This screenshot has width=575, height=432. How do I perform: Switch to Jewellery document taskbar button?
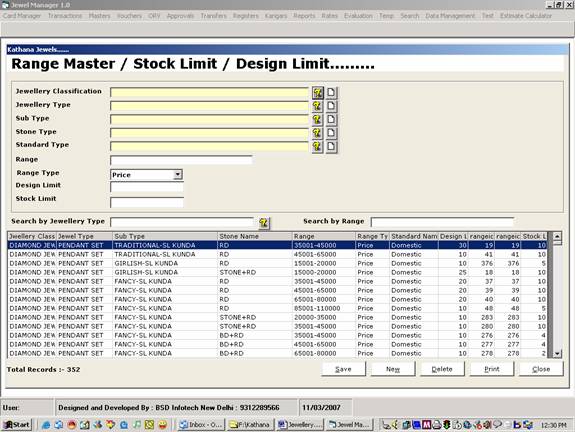(300, 425)
